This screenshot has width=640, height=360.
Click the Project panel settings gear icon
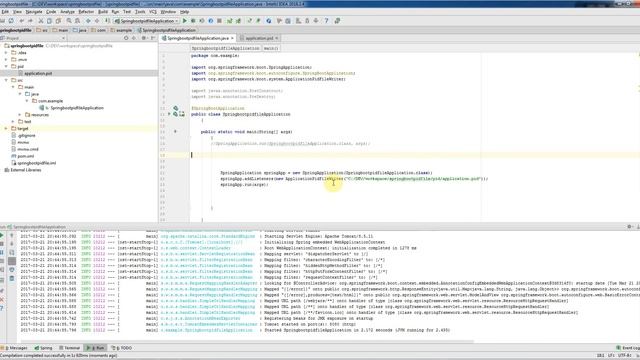(143, 38)
